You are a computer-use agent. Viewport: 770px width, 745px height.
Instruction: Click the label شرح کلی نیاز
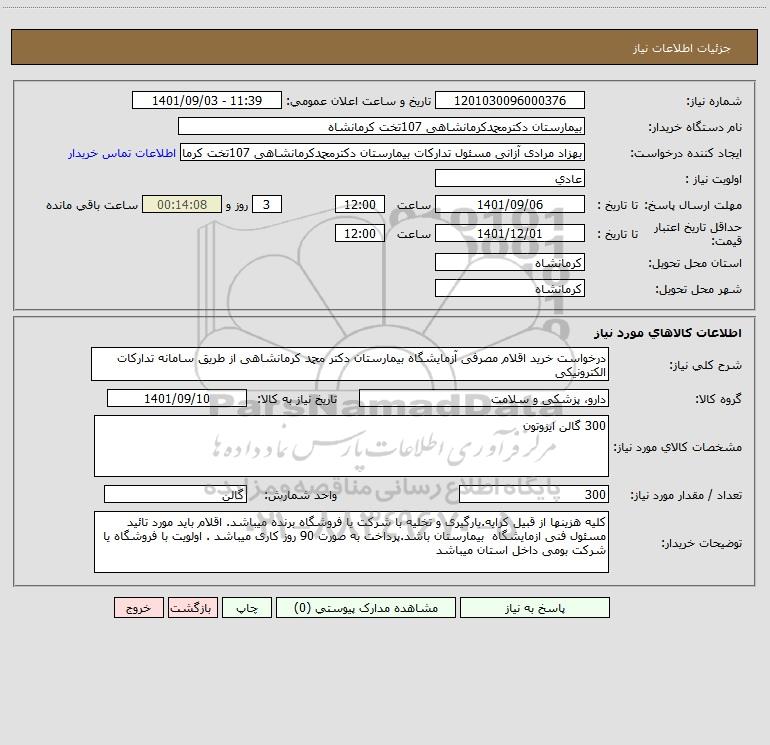coord(706,365)
